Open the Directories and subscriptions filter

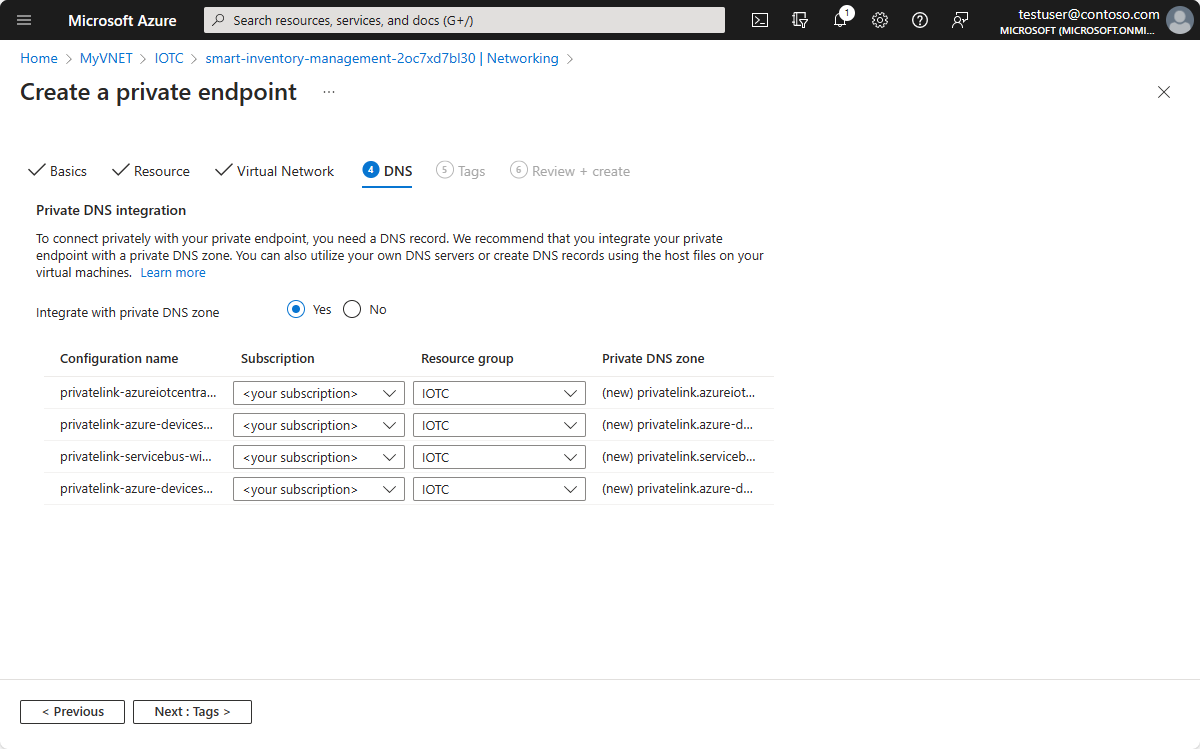coord(800,19)
